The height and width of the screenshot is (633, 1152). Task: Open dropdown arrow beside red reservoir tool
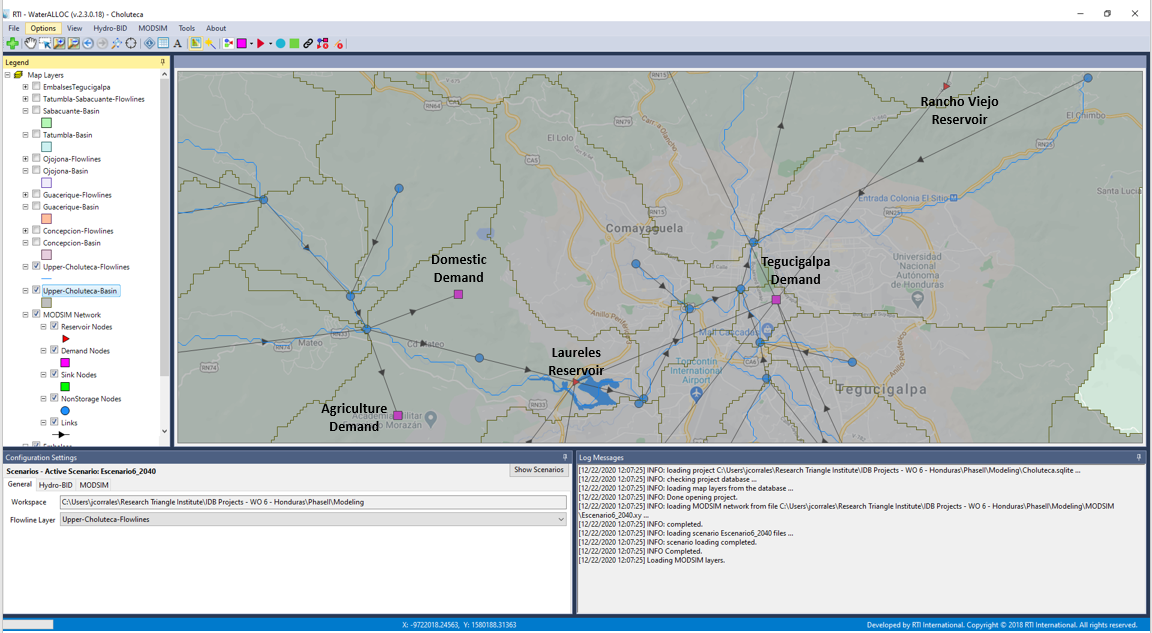pyautogui.click(x=270, y=43)
